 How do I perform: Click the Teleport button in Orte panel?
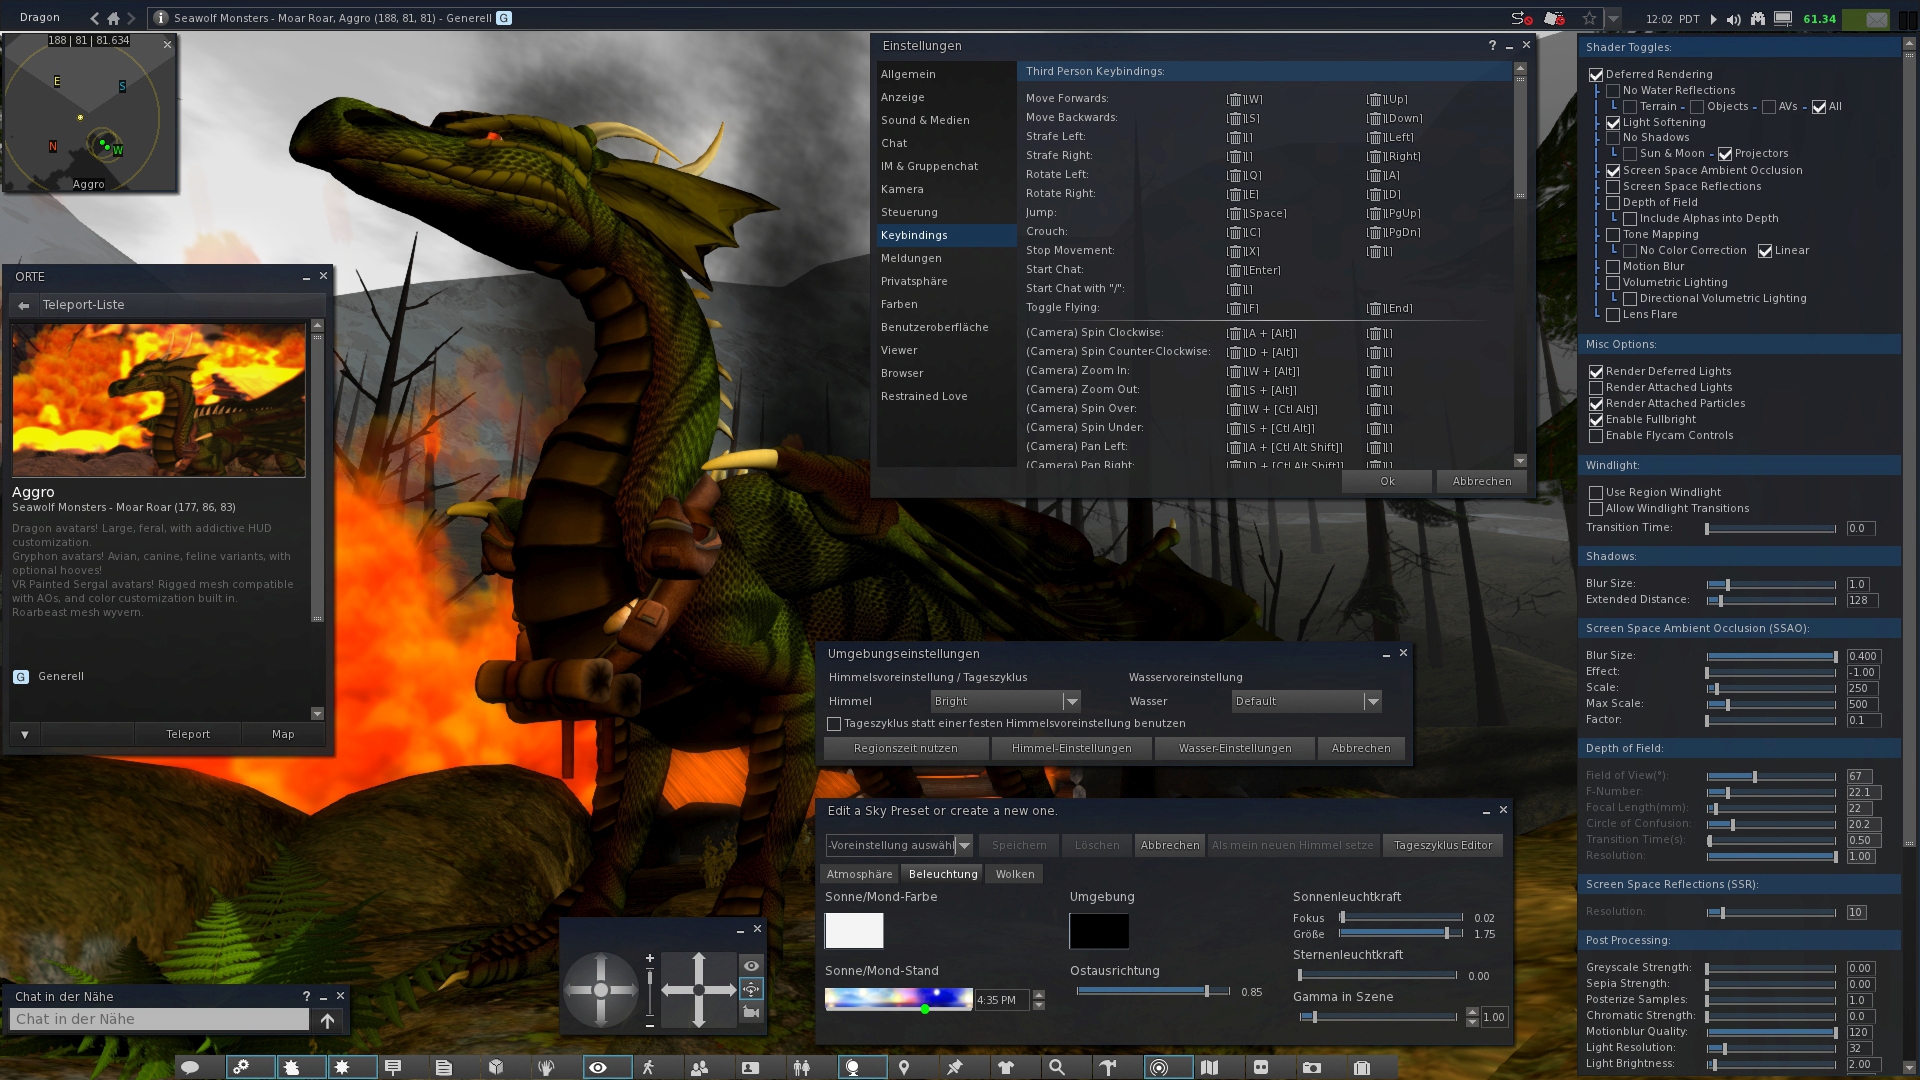click(x=187, y=733)
